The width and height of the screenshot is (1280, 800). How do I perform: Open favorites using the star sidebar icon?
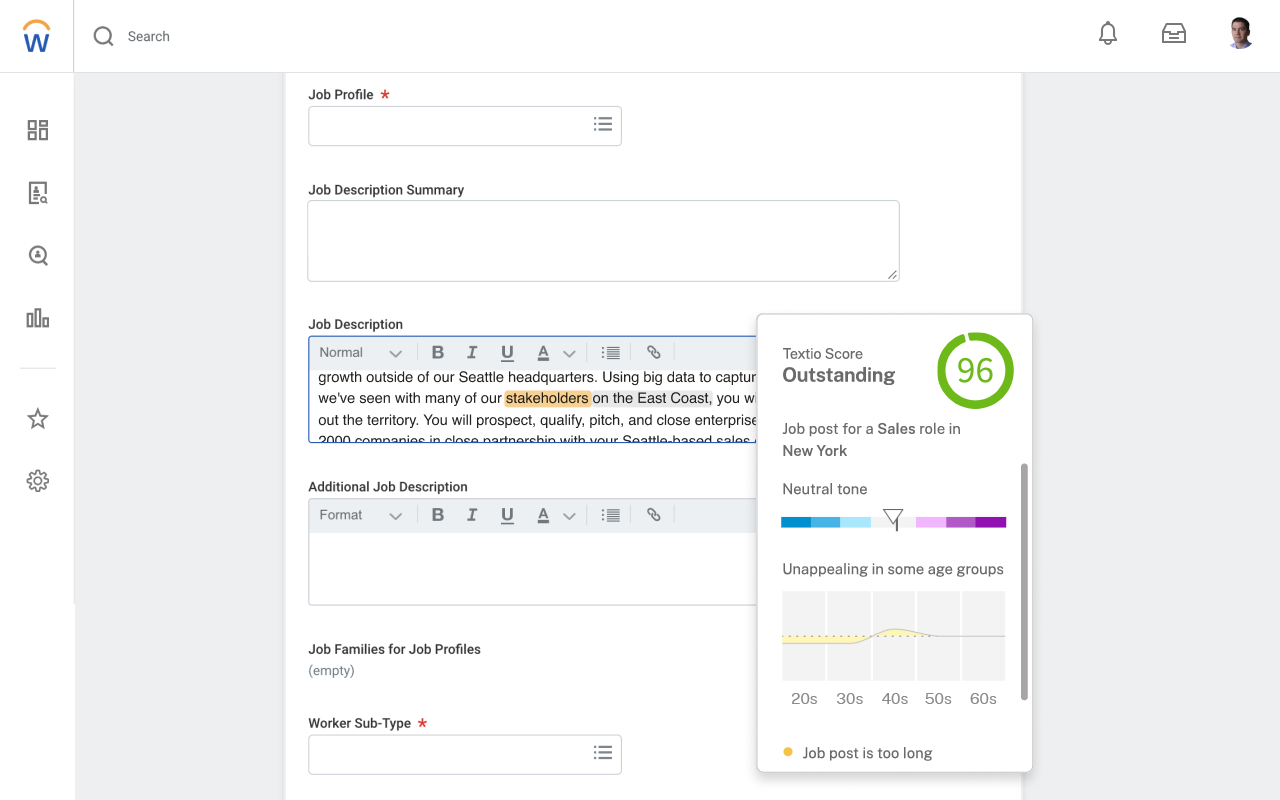click(x=37, y=419)
